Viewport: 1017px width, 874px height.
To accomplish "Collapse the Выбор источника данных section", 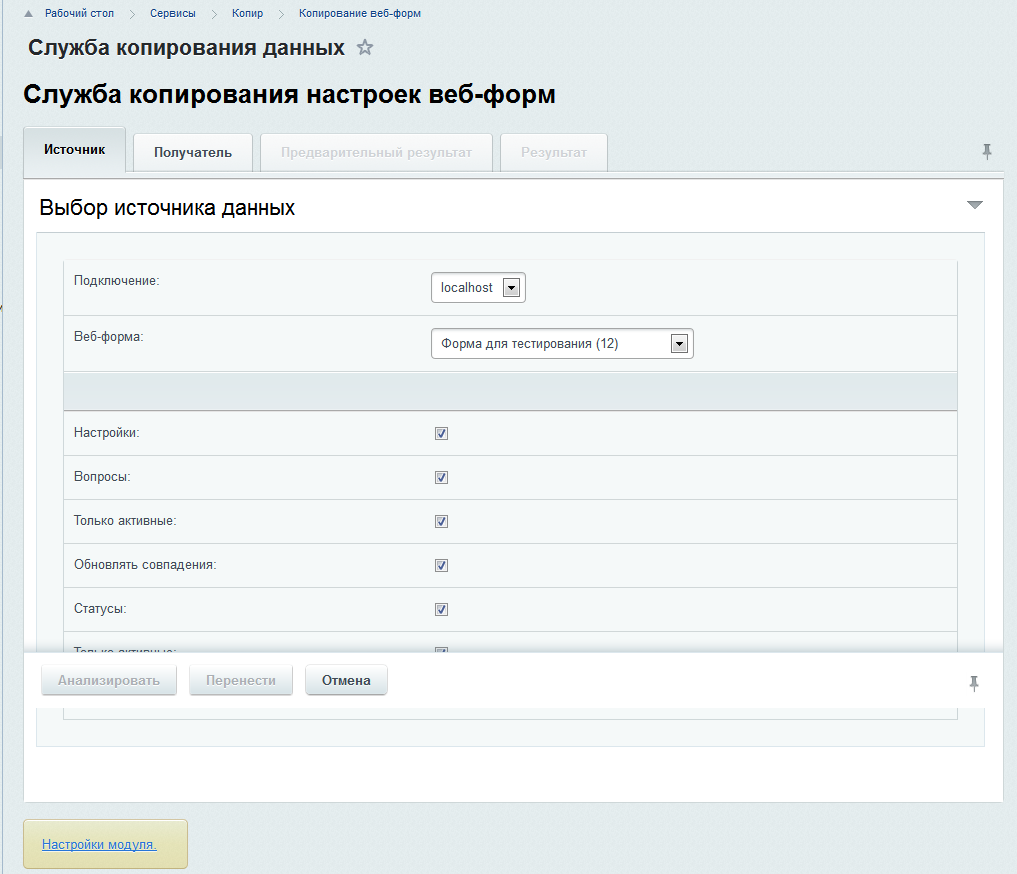I will click(975, 205).
